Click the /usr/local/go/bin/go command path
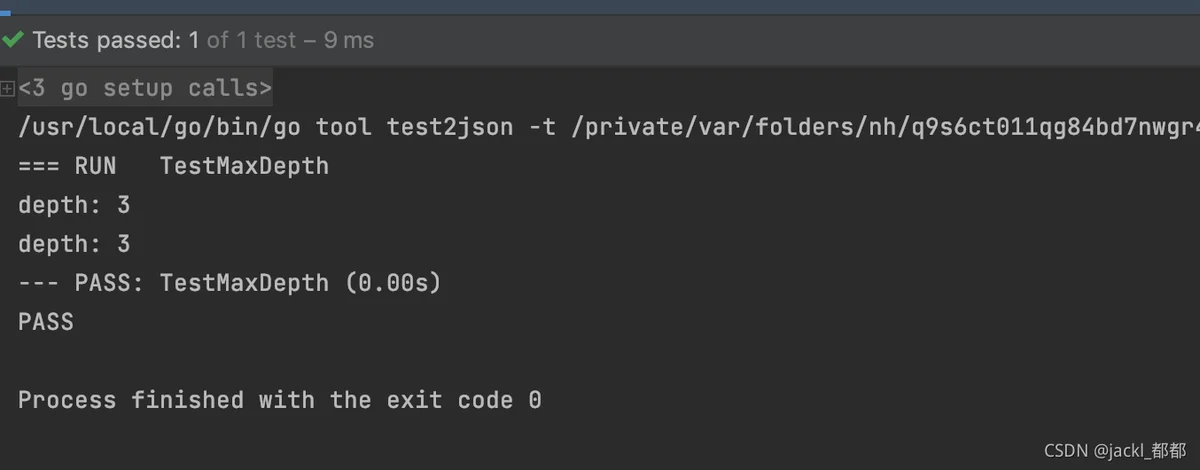Image resolution: width=1200 pixels, height=470 pixels. (159, 127)
